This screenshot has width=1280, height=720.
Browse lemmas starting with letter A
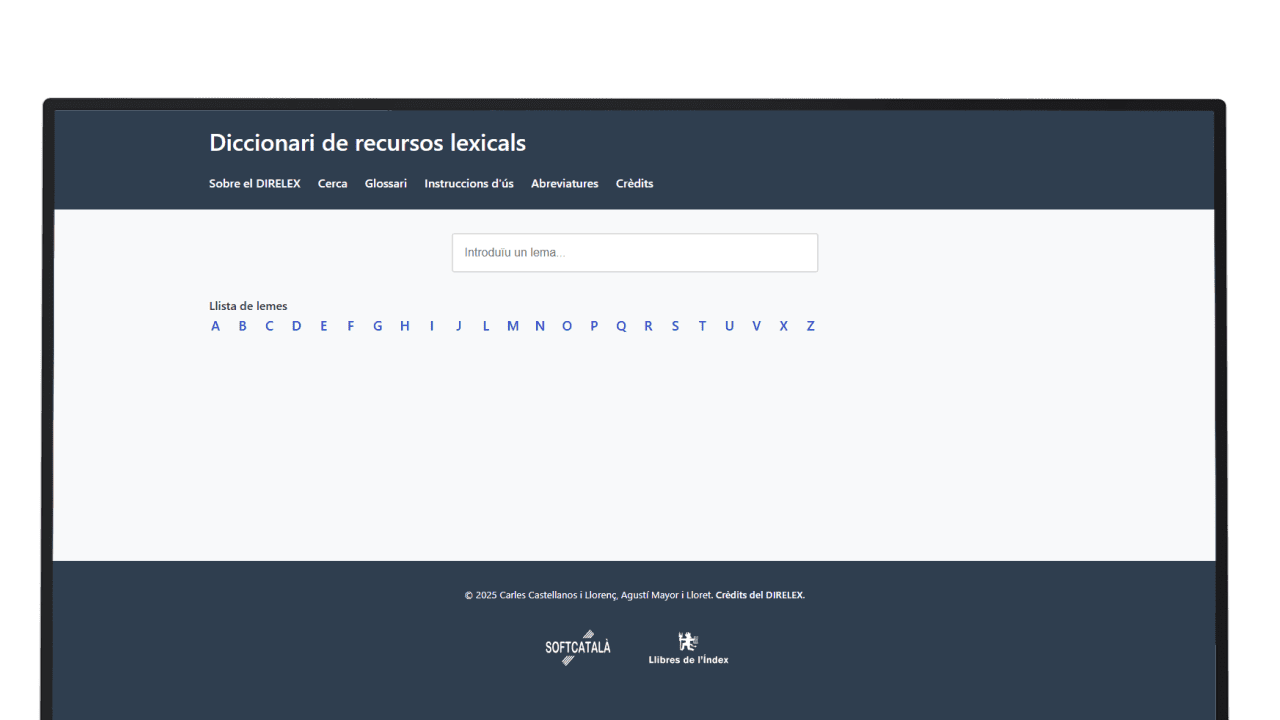coord(215,326)
